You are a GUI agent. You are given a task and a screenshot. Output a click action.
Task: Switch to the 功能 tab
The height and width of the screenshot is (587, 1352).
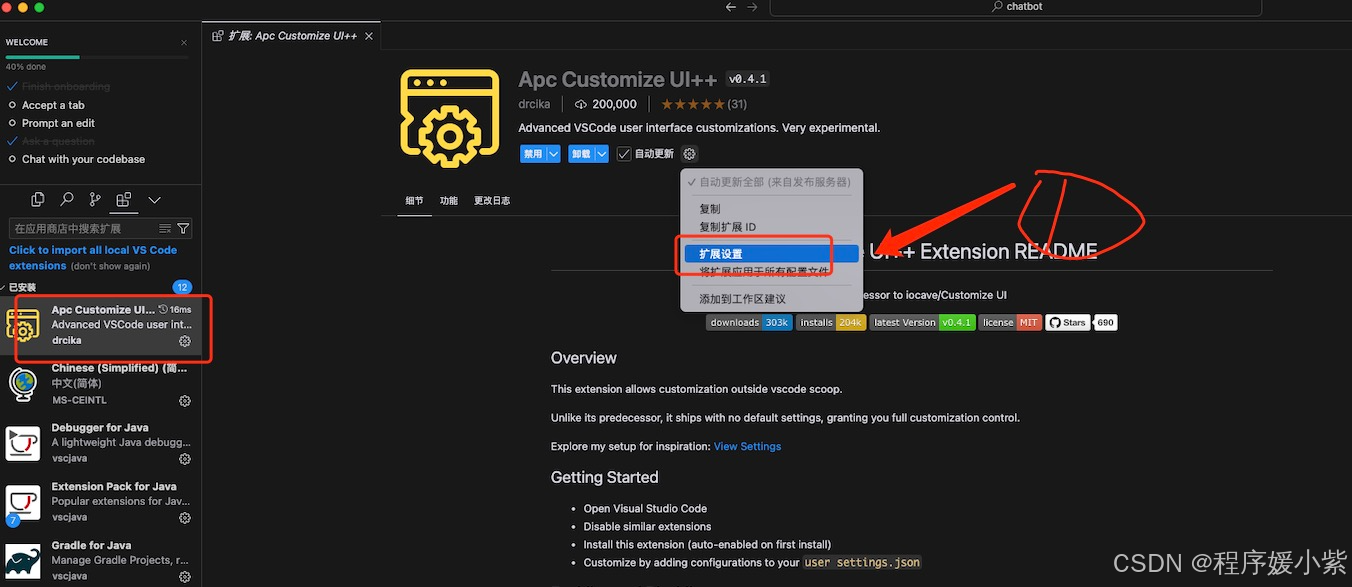[x=449, y=201]
